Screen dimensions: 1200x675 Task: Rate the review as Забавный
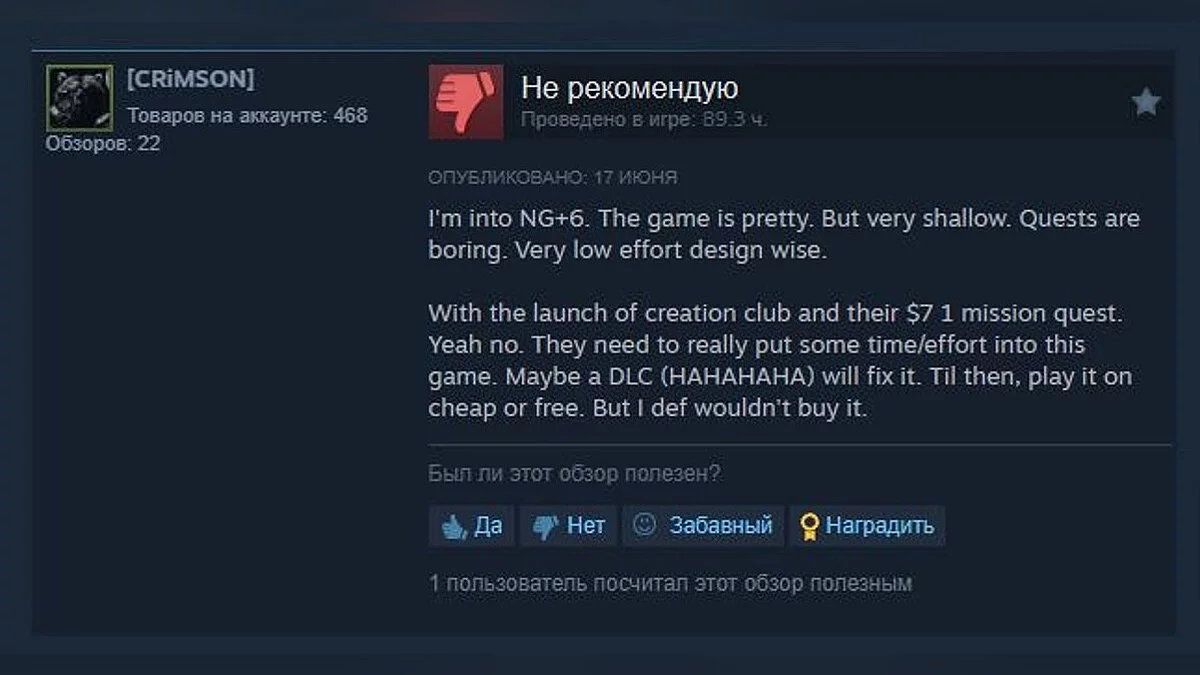tap(703, 526)
